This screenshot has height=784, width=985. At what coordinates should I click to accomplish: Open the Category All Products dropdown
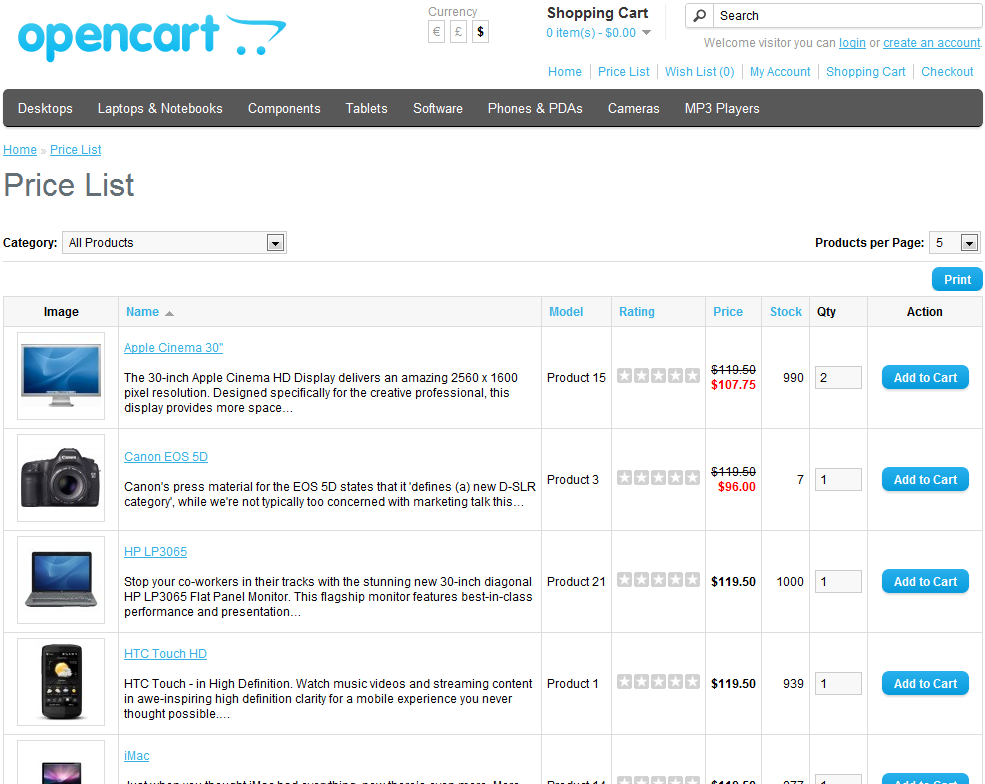(175, 242)
